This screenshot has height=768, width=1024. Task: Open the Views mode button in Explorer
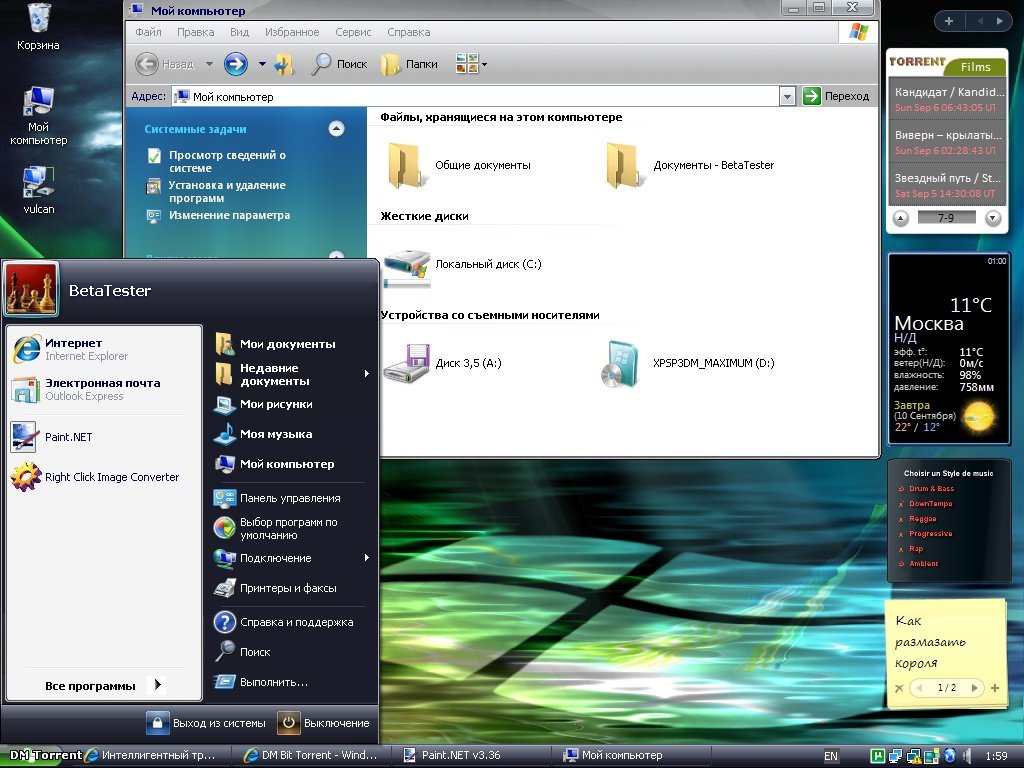click(471, 64)
